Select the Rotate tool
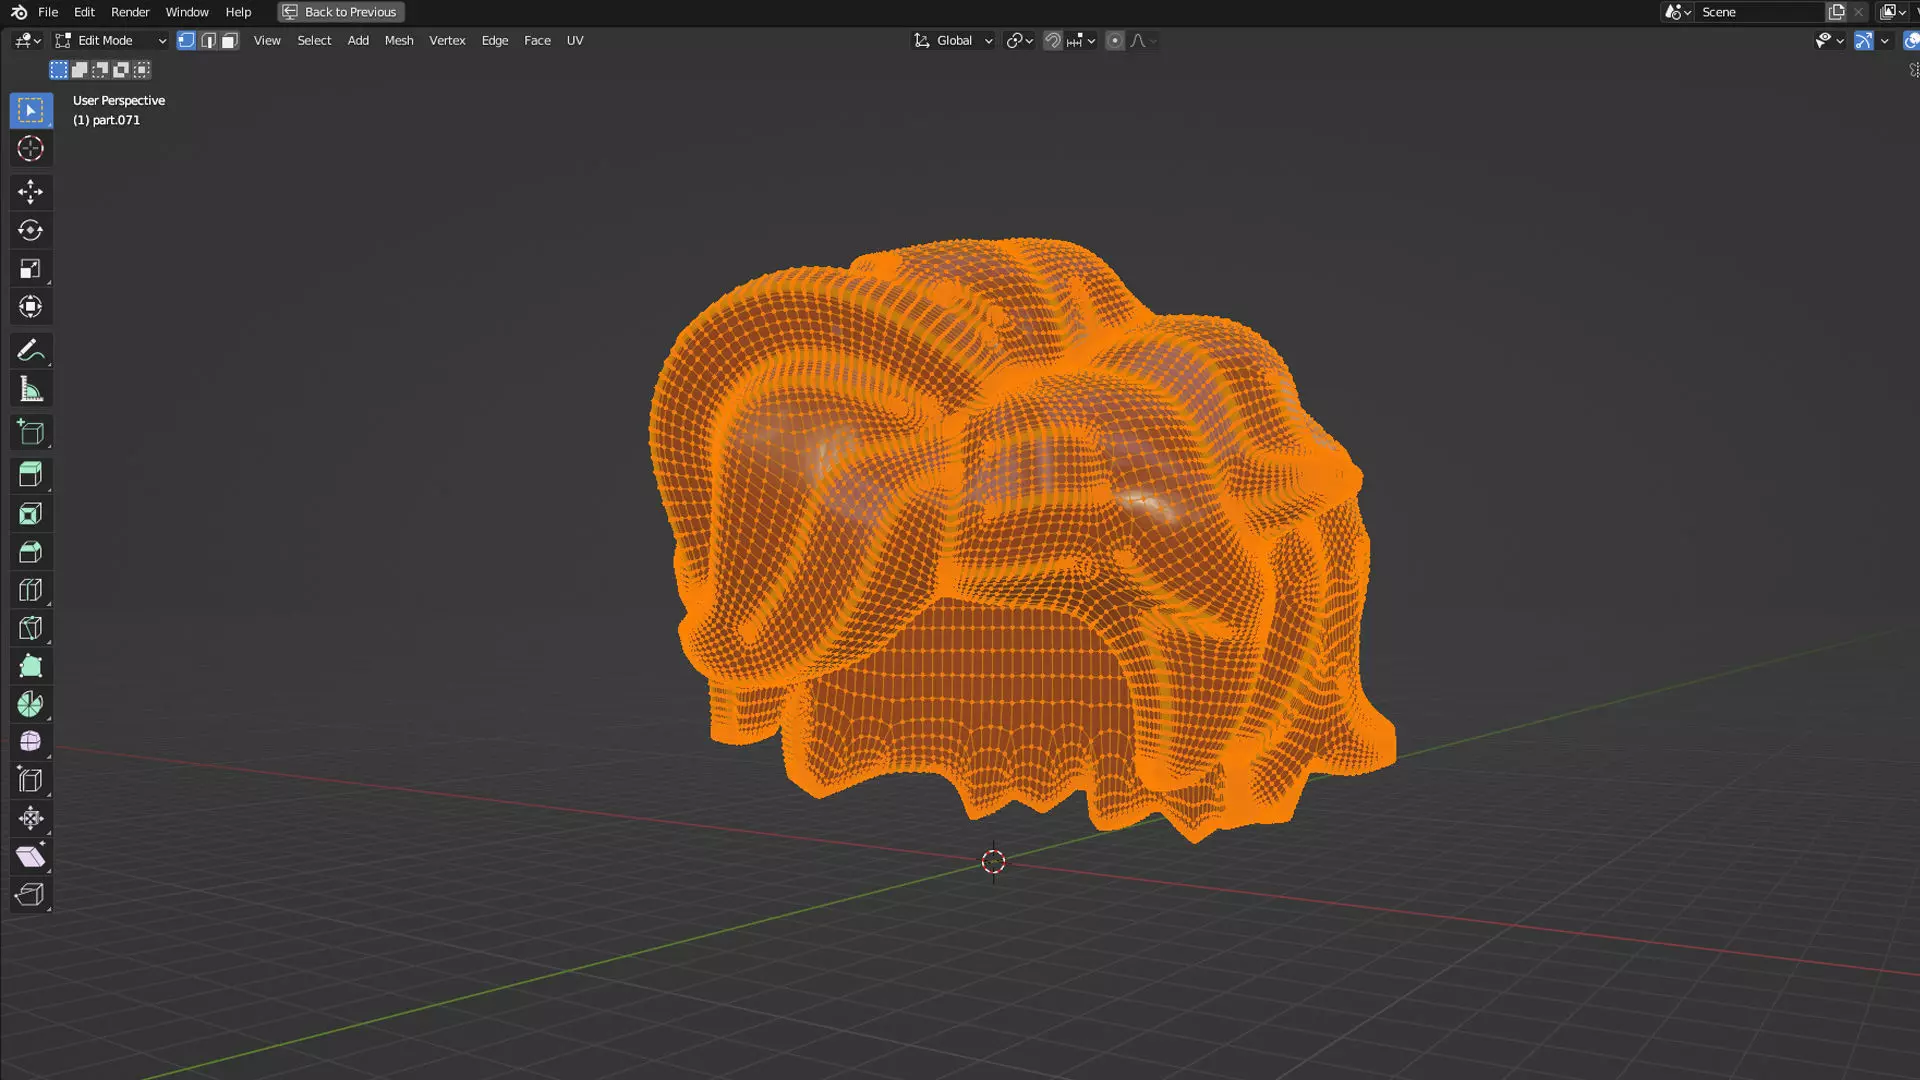The height and width of the screenshot is (1080, 1920). point(30,230)
